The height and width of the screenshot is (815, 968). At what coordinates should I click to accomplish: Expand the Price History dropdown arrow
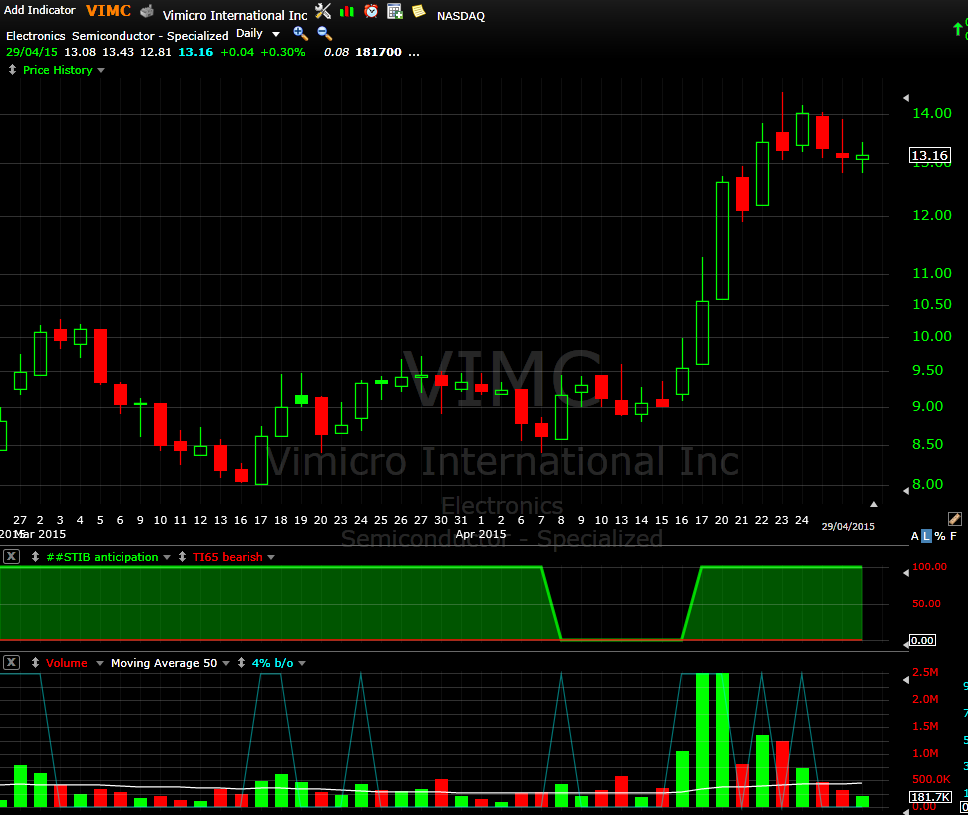(x=101, y=70)
